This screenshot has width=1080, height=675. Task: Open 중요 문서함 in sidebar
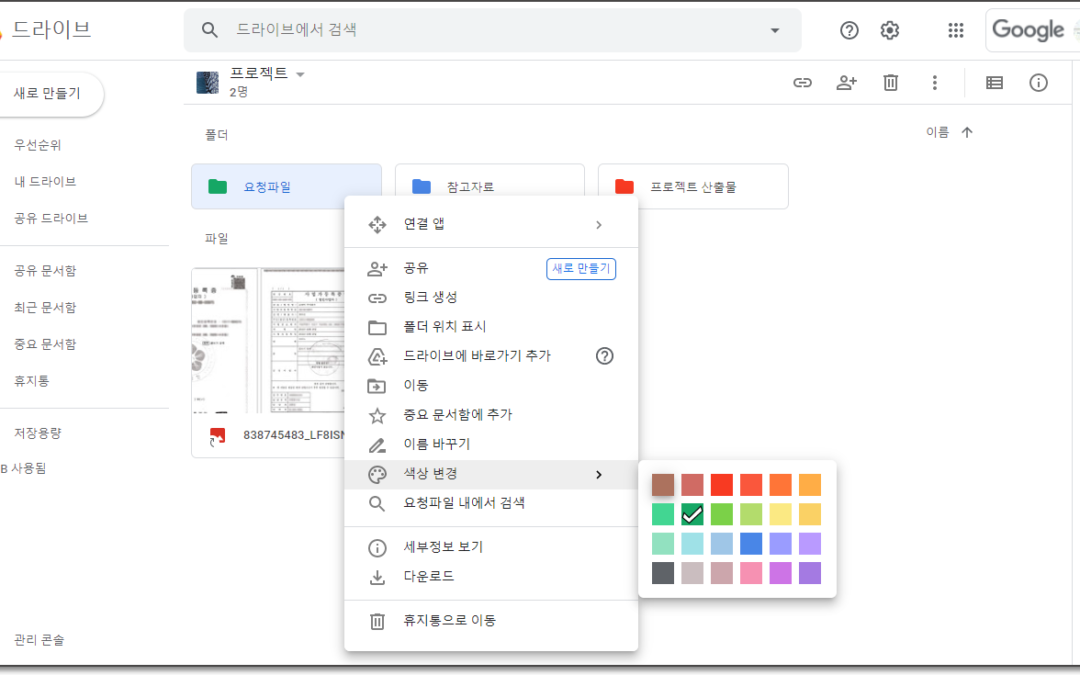[x=45, y=344]
